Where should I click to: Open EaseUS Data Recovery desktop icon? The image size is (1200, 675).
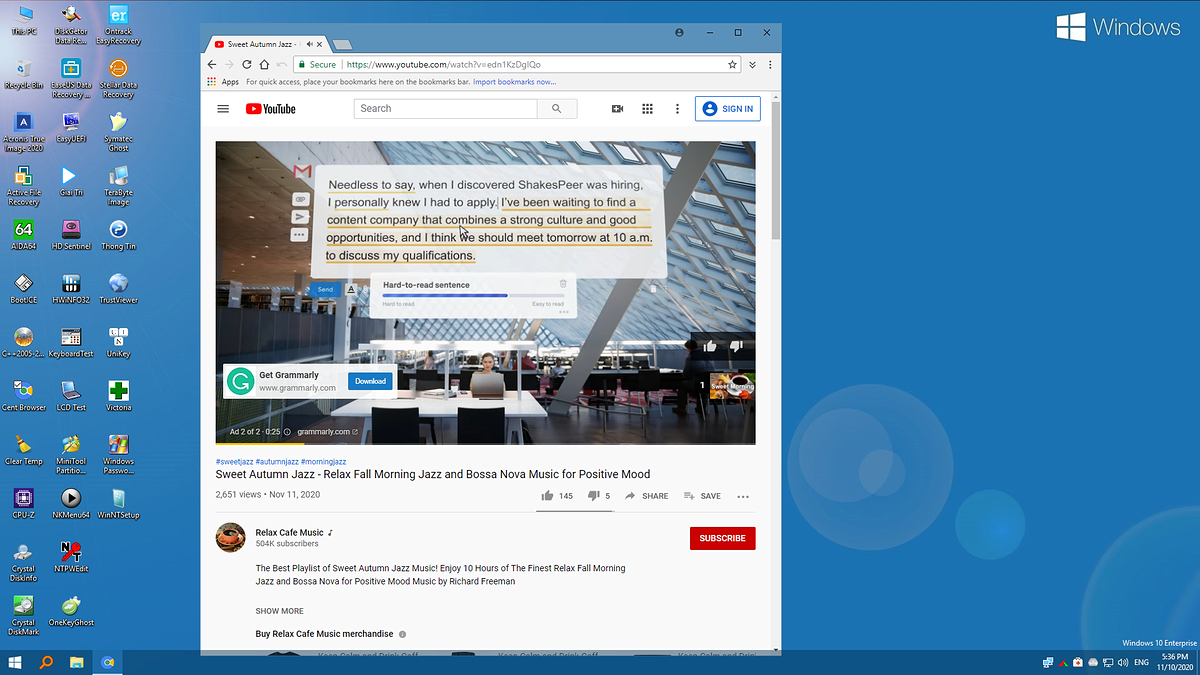(71, 78)
